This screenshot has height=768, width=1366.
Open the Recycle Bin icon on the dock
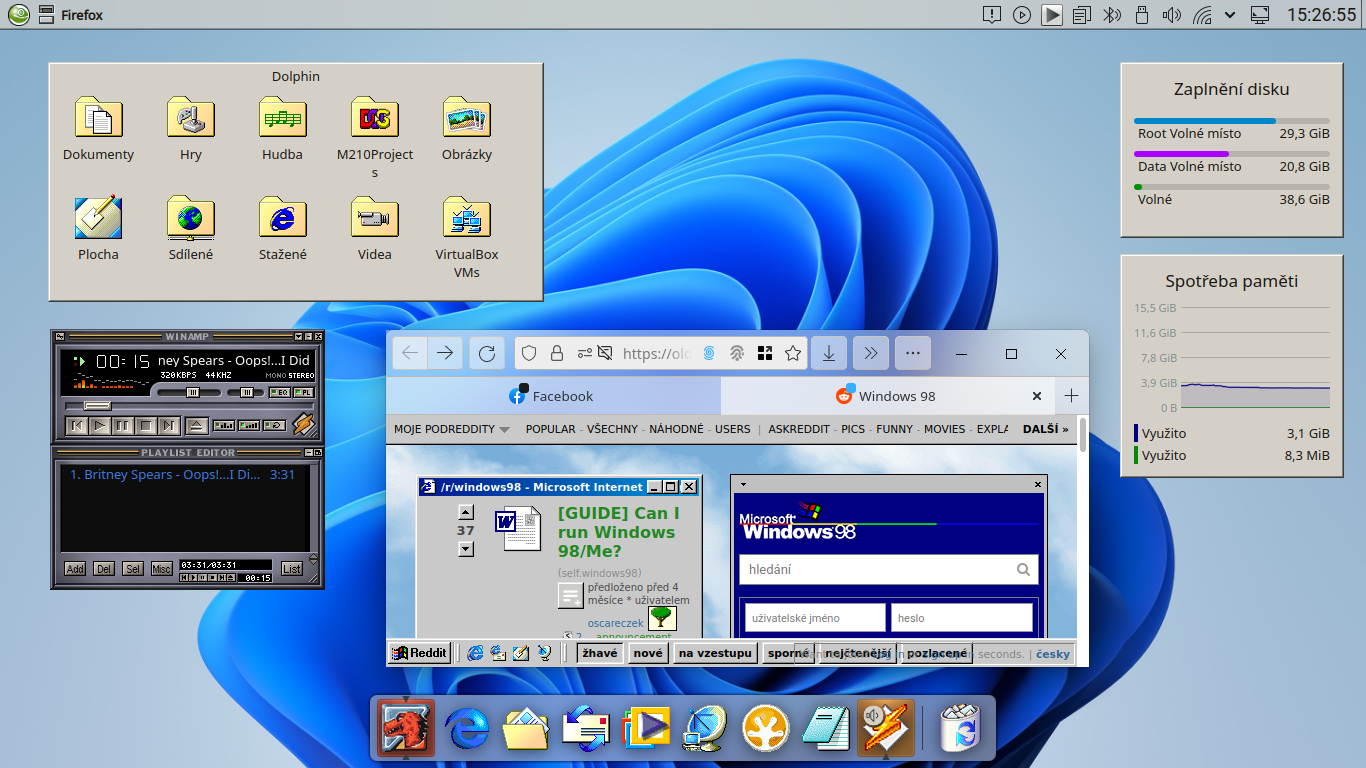point(958,727)
